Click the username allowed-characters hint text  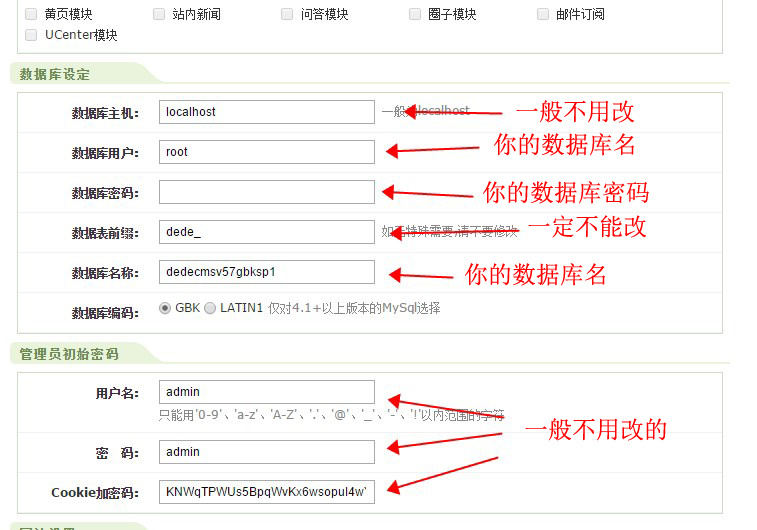[x=332, y=415]
